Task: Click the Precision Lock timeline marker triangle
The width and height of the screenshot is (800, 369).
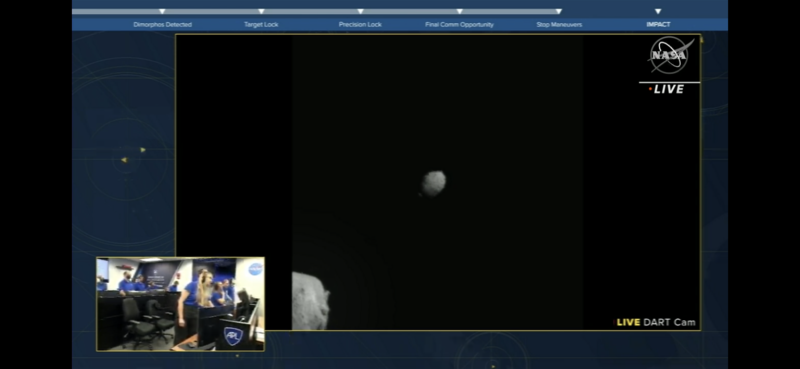Action: tap(360, 11)
